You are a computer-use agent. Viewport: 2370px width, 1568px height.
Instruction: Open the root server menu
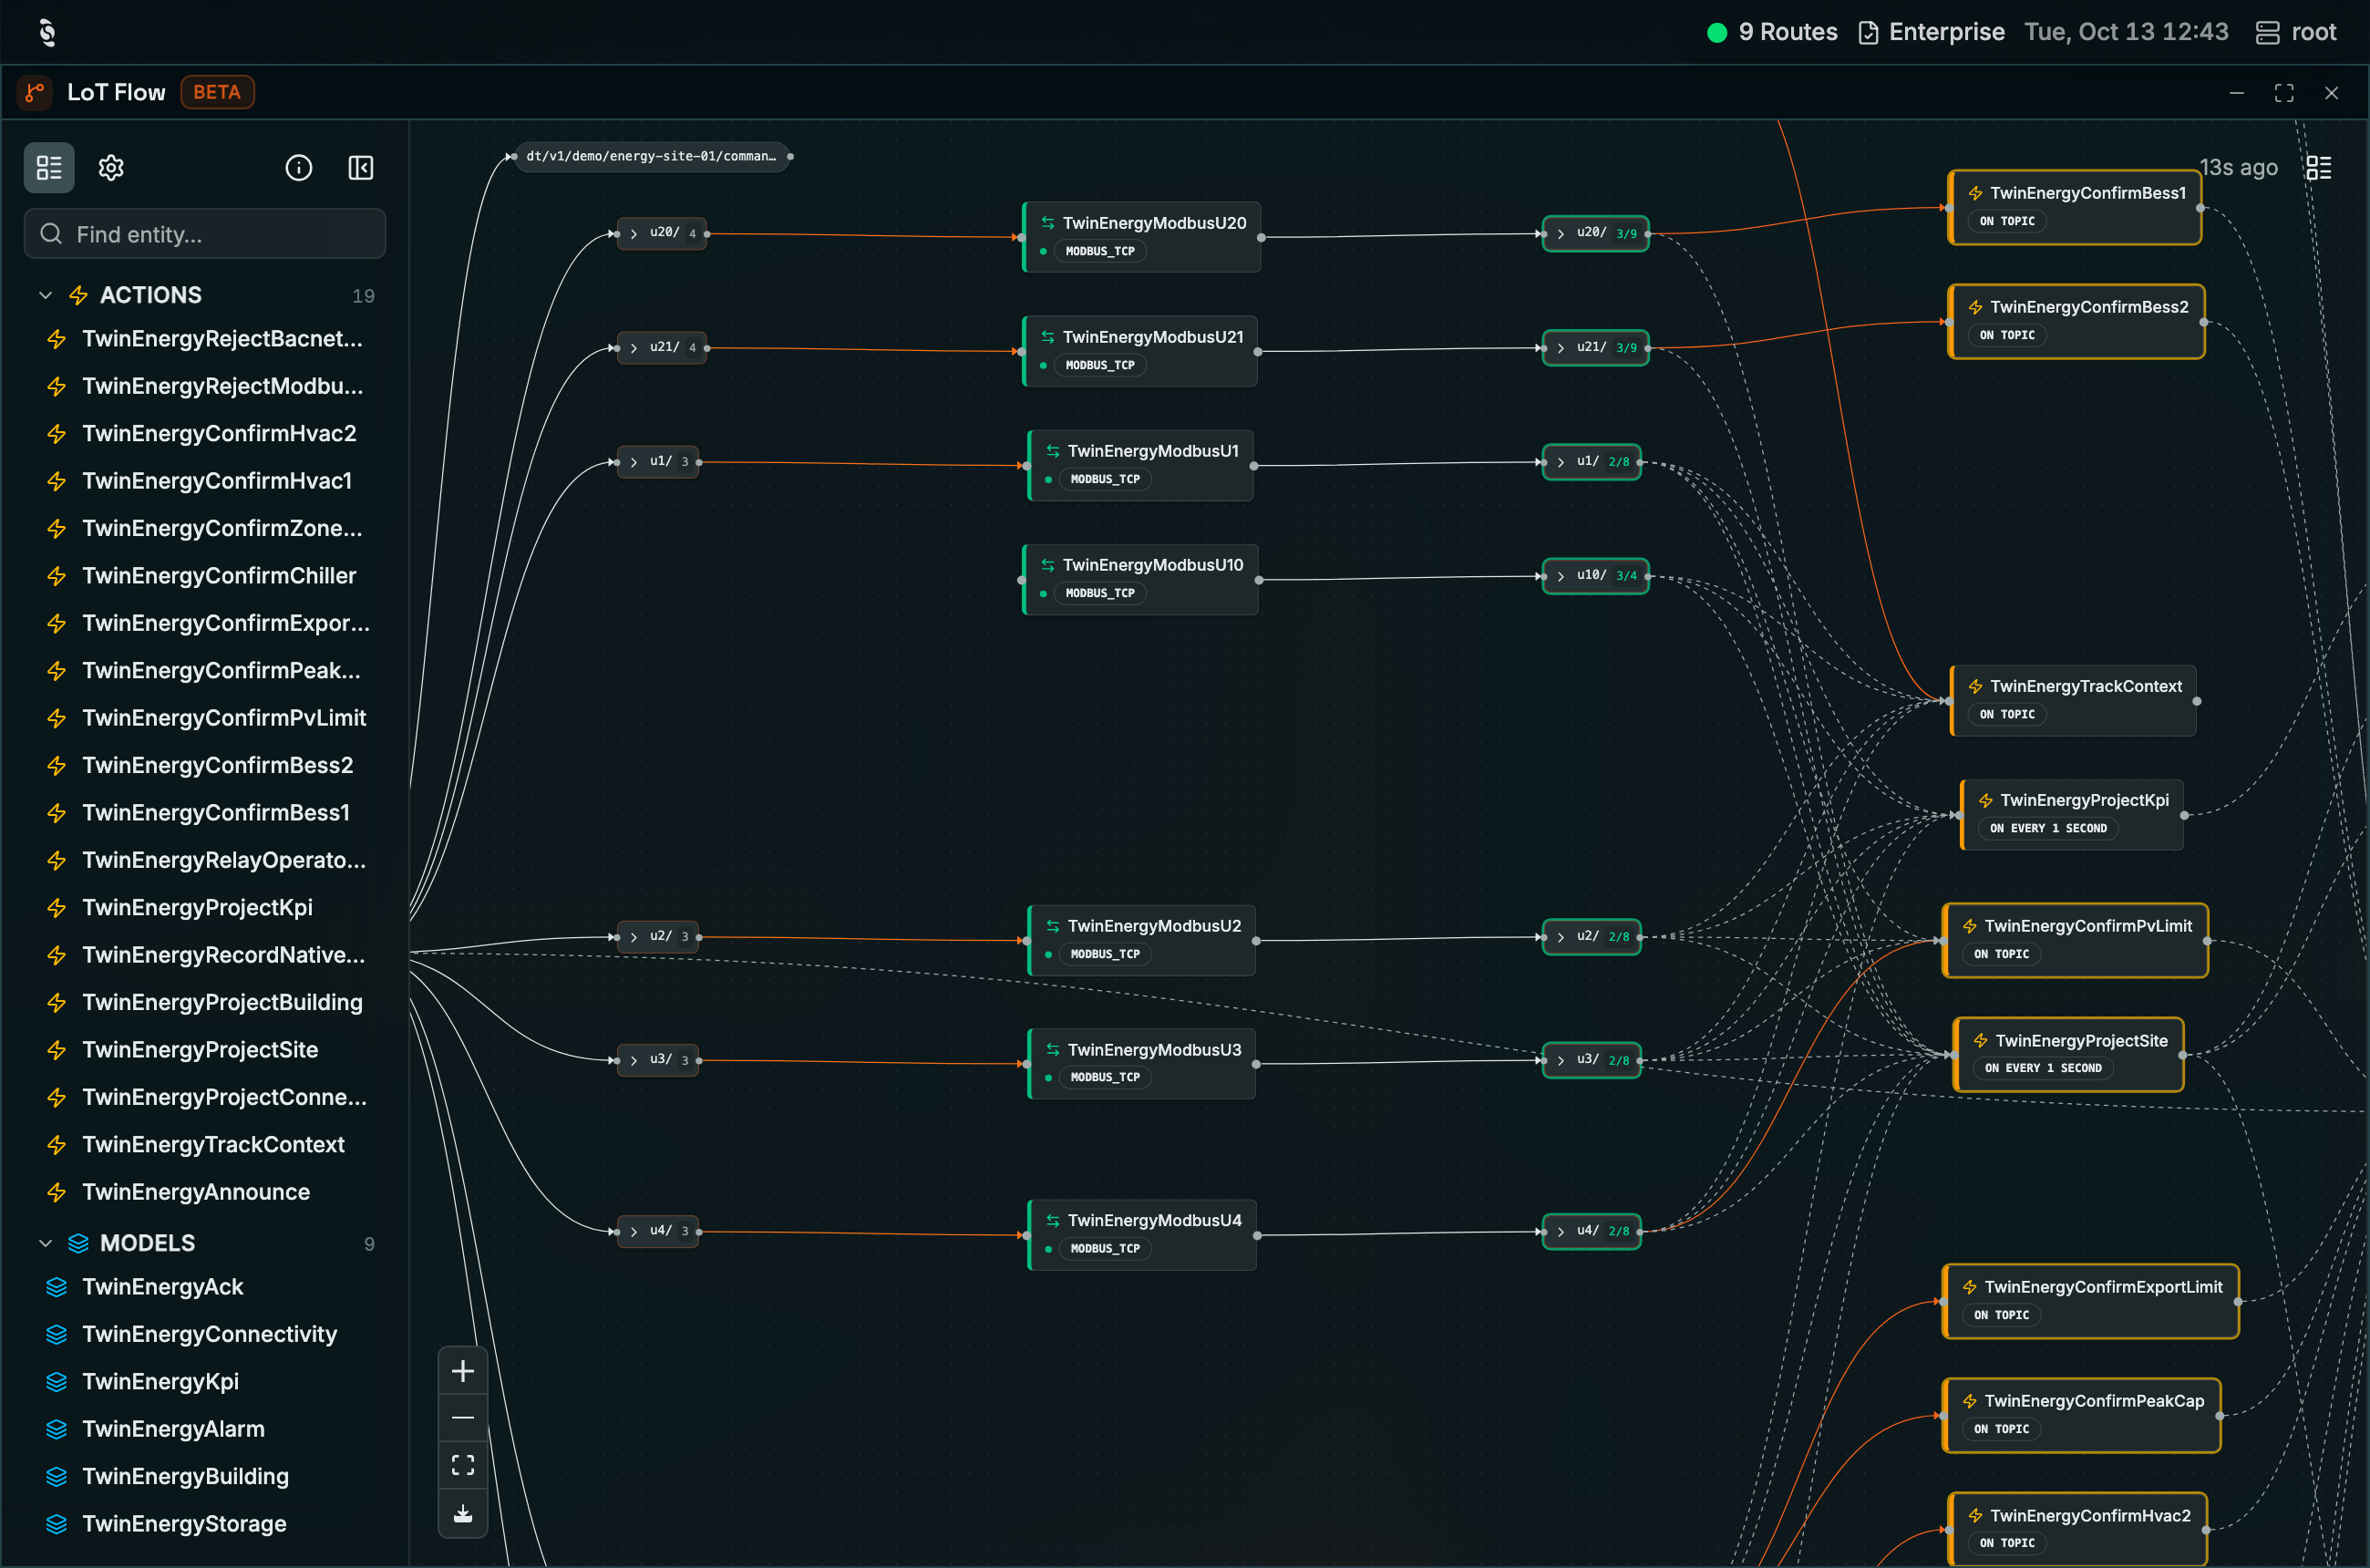[2296, 32]
